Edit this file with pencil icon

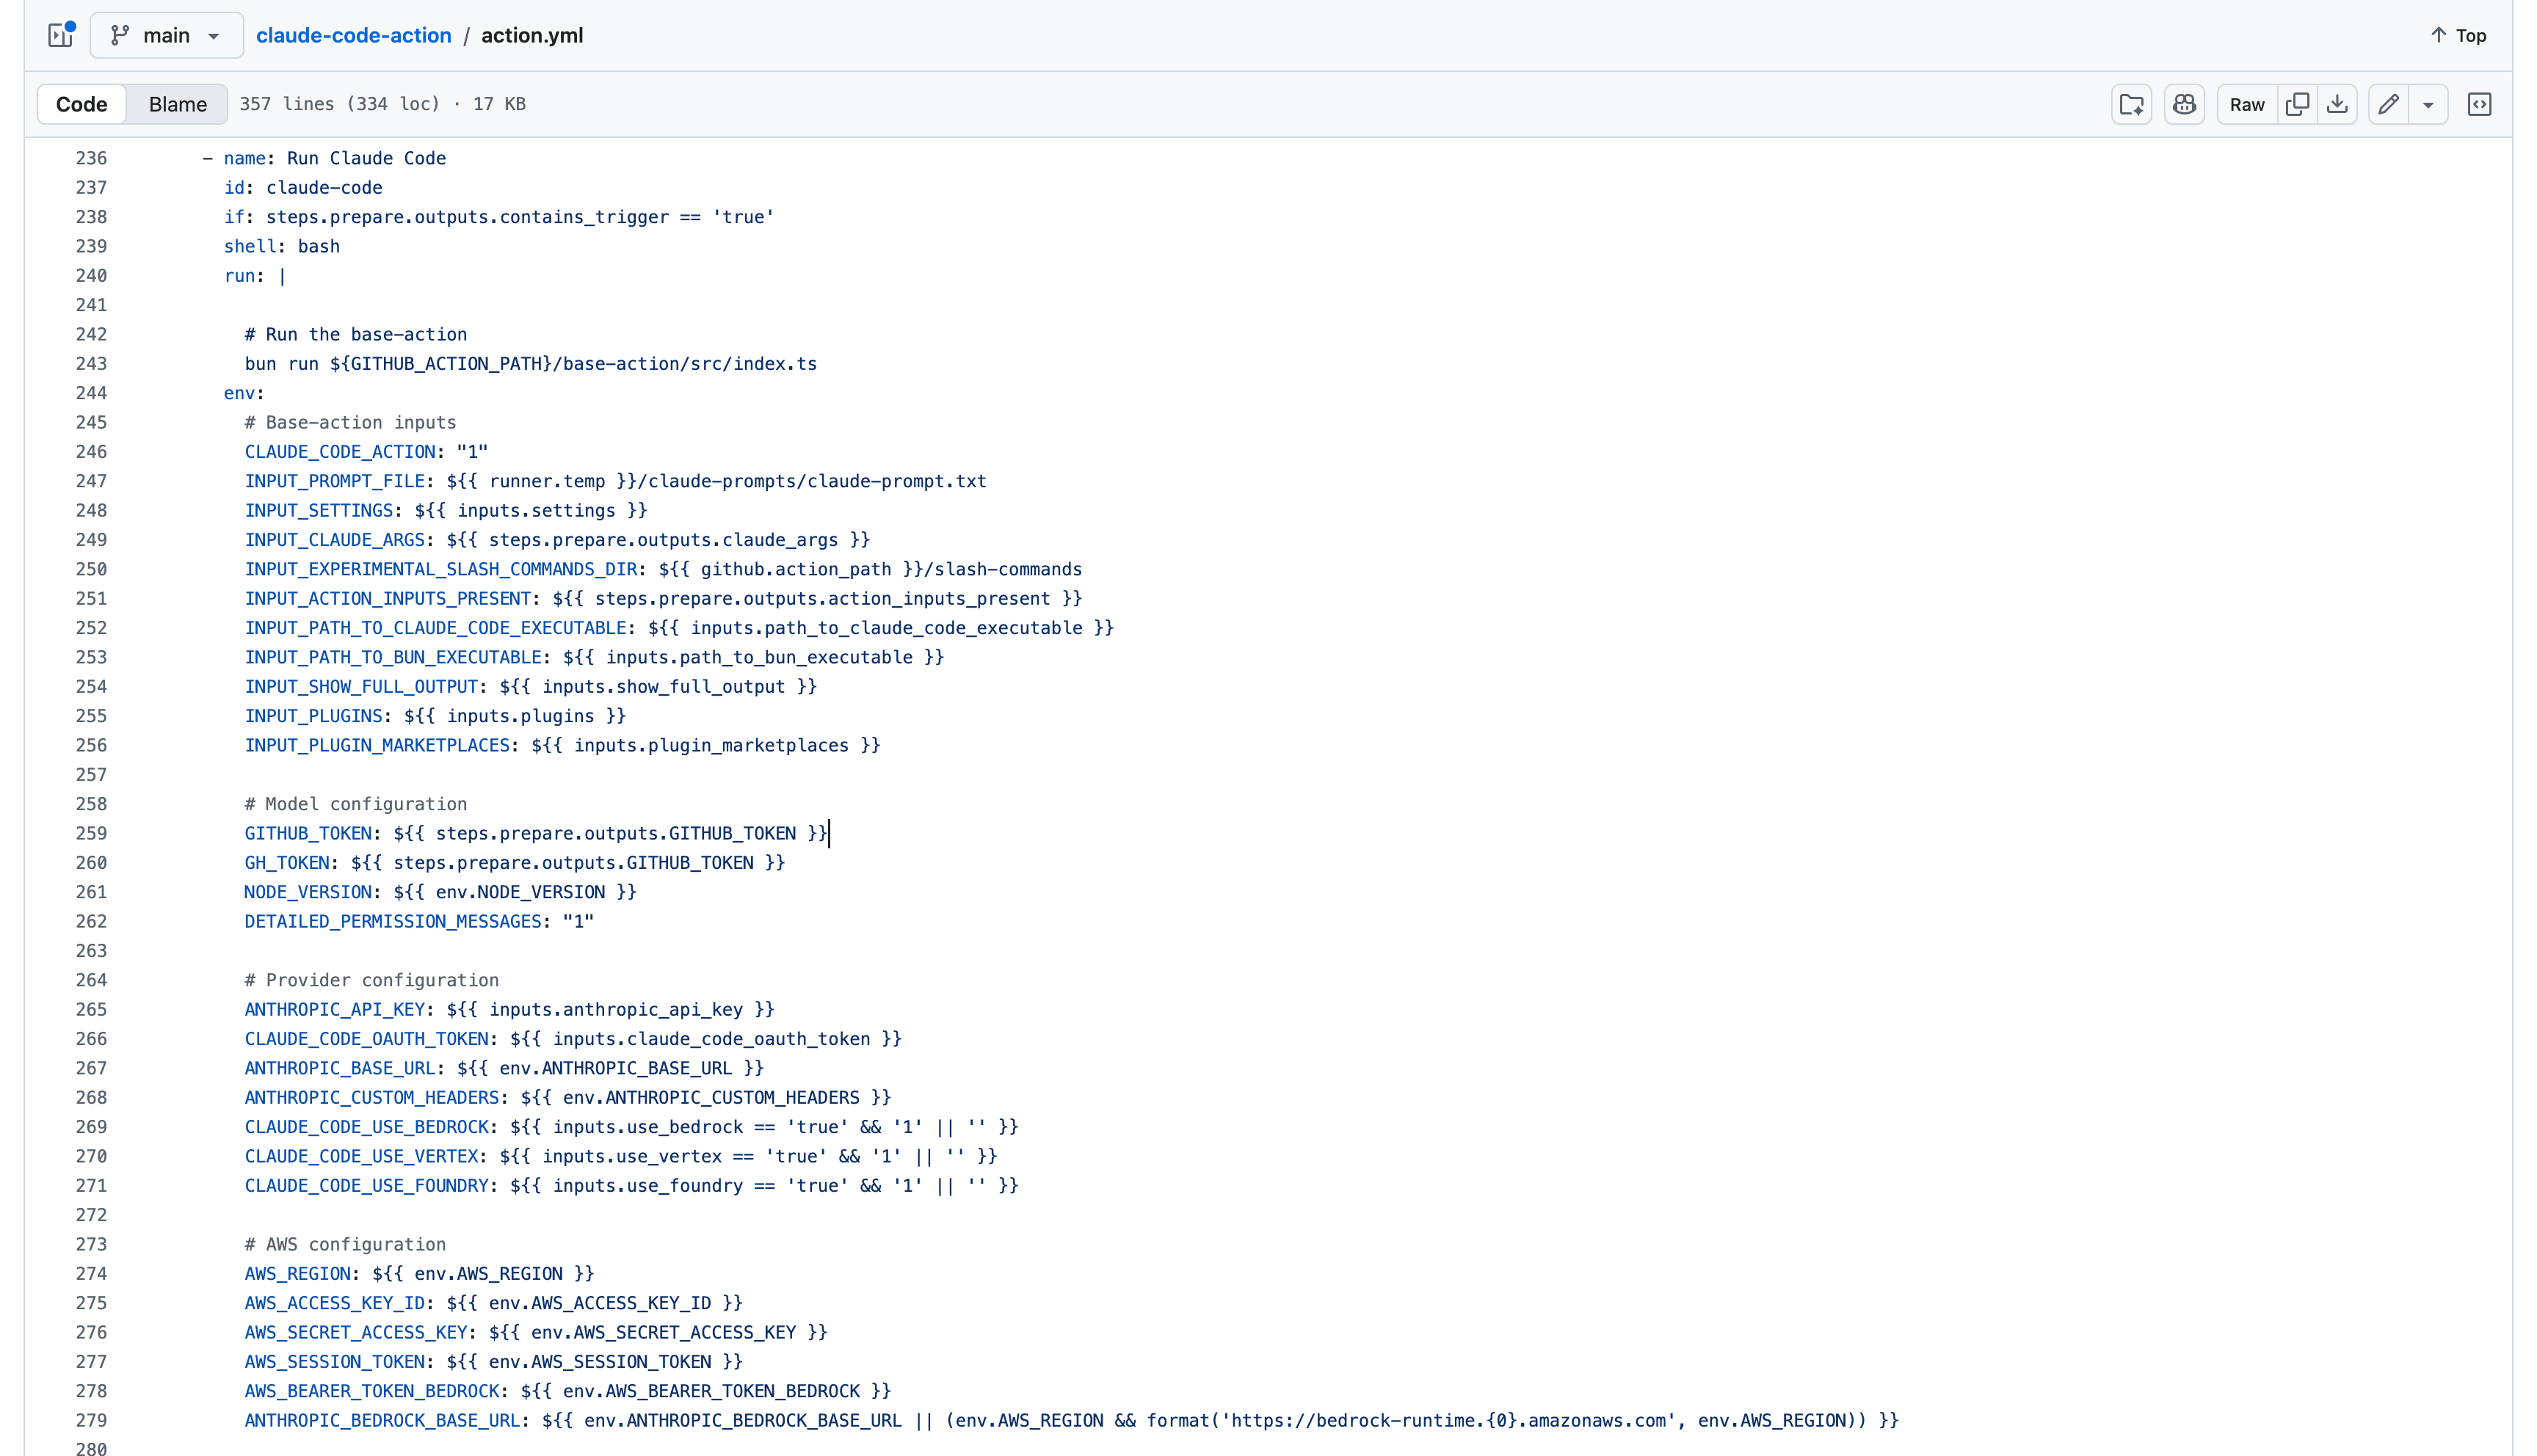(x=2388, y=104)
